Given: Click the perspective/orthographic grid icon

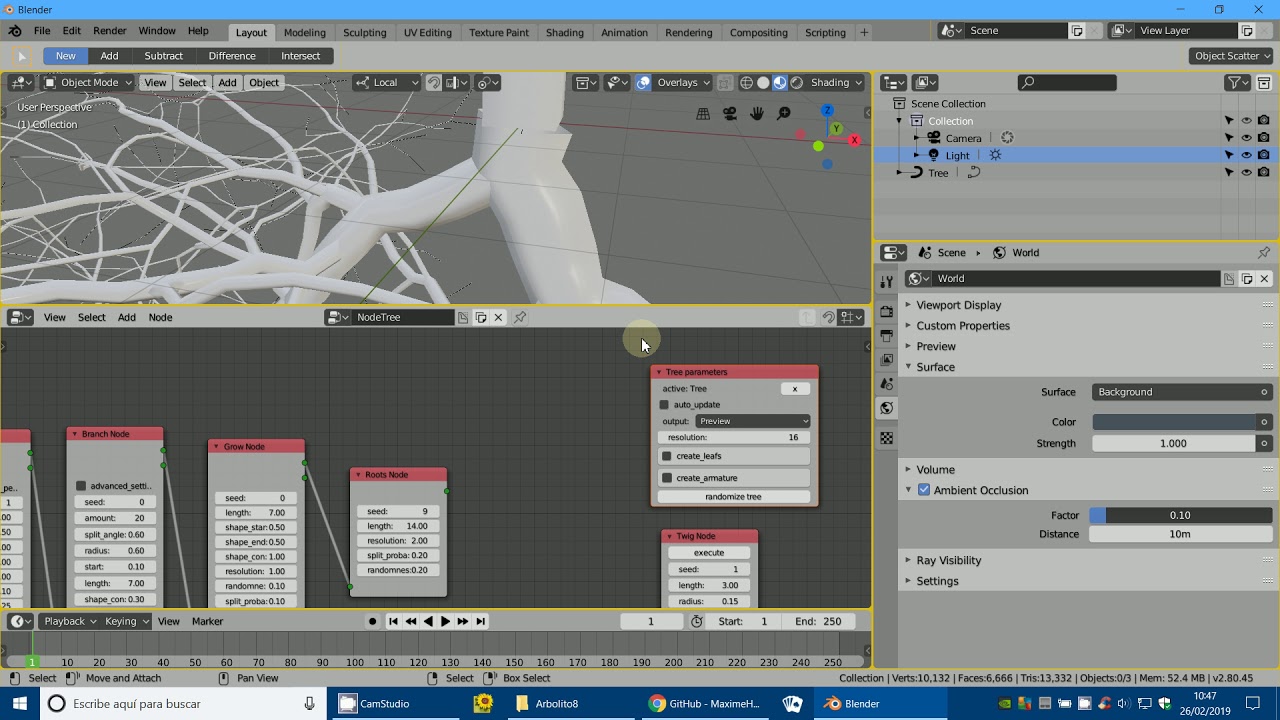Looking at the screenshot, I should 703,114.
